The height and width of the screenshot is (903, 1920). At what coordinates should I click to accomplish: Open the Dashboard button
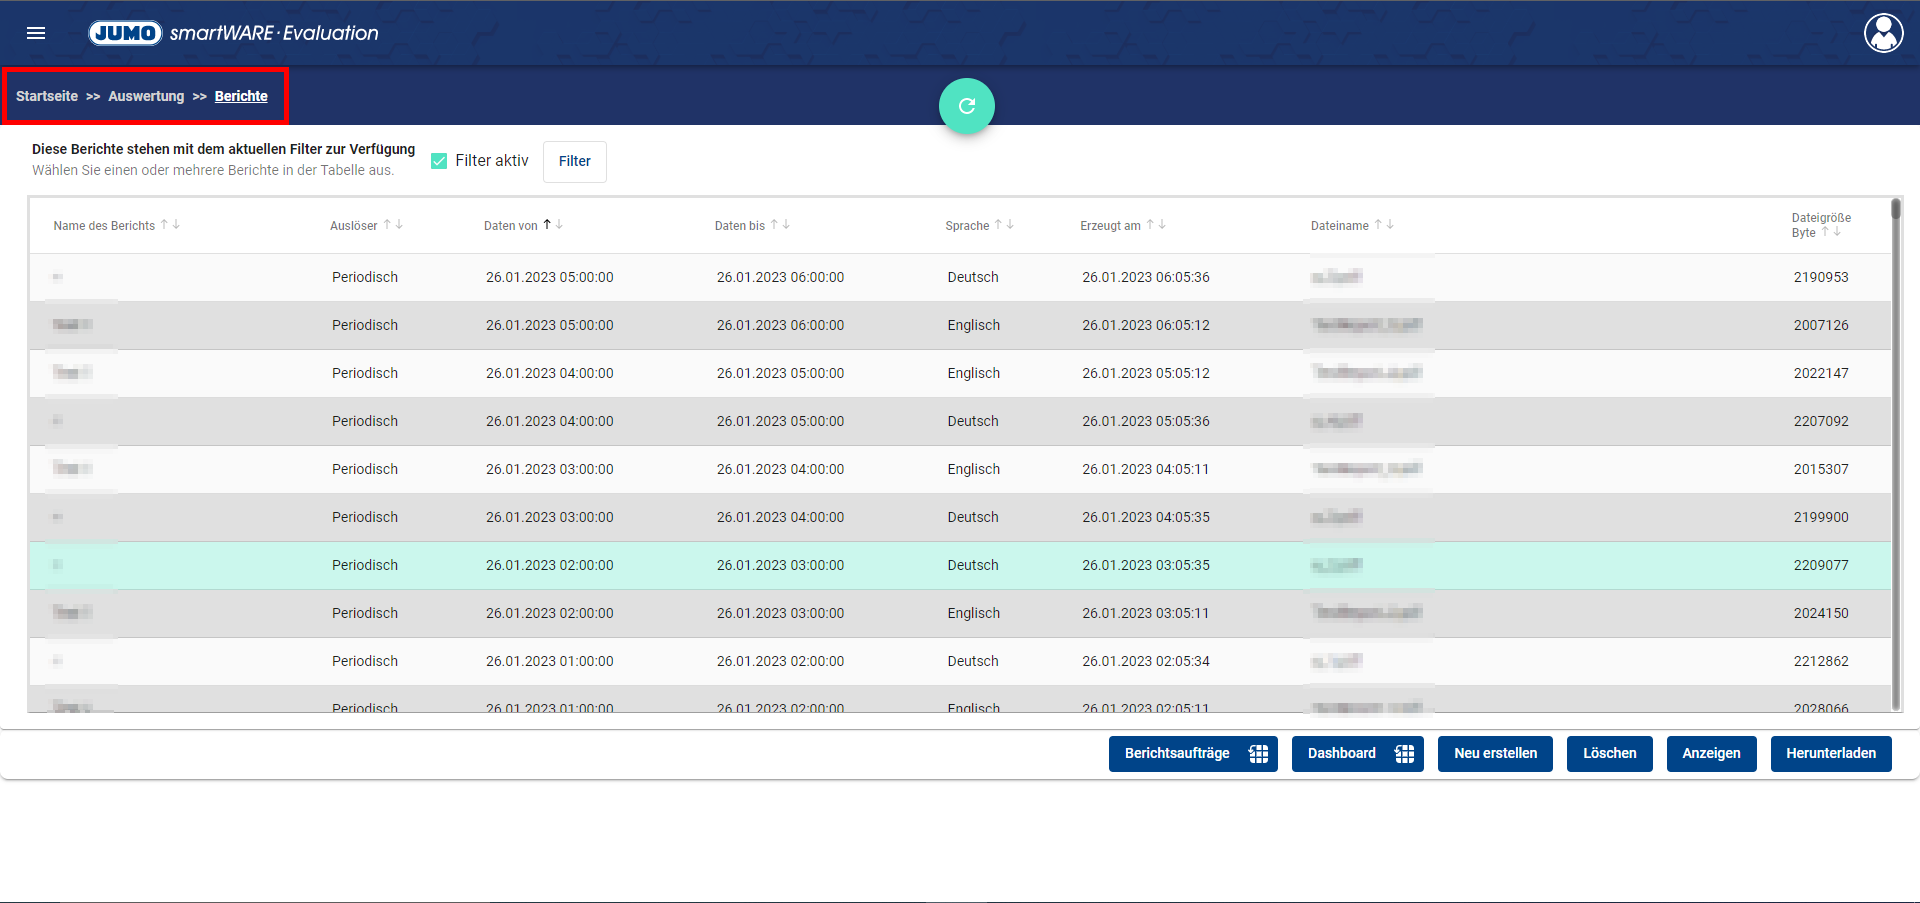[x=1357, y=754]
